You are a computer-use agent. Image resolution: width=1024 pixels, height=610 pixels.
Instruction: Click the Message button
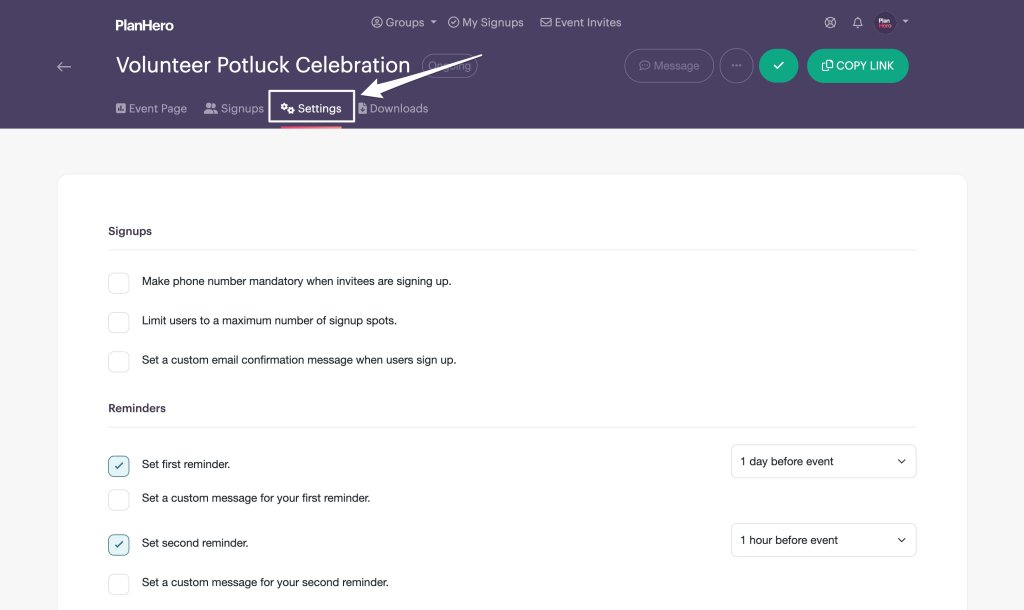669,66
